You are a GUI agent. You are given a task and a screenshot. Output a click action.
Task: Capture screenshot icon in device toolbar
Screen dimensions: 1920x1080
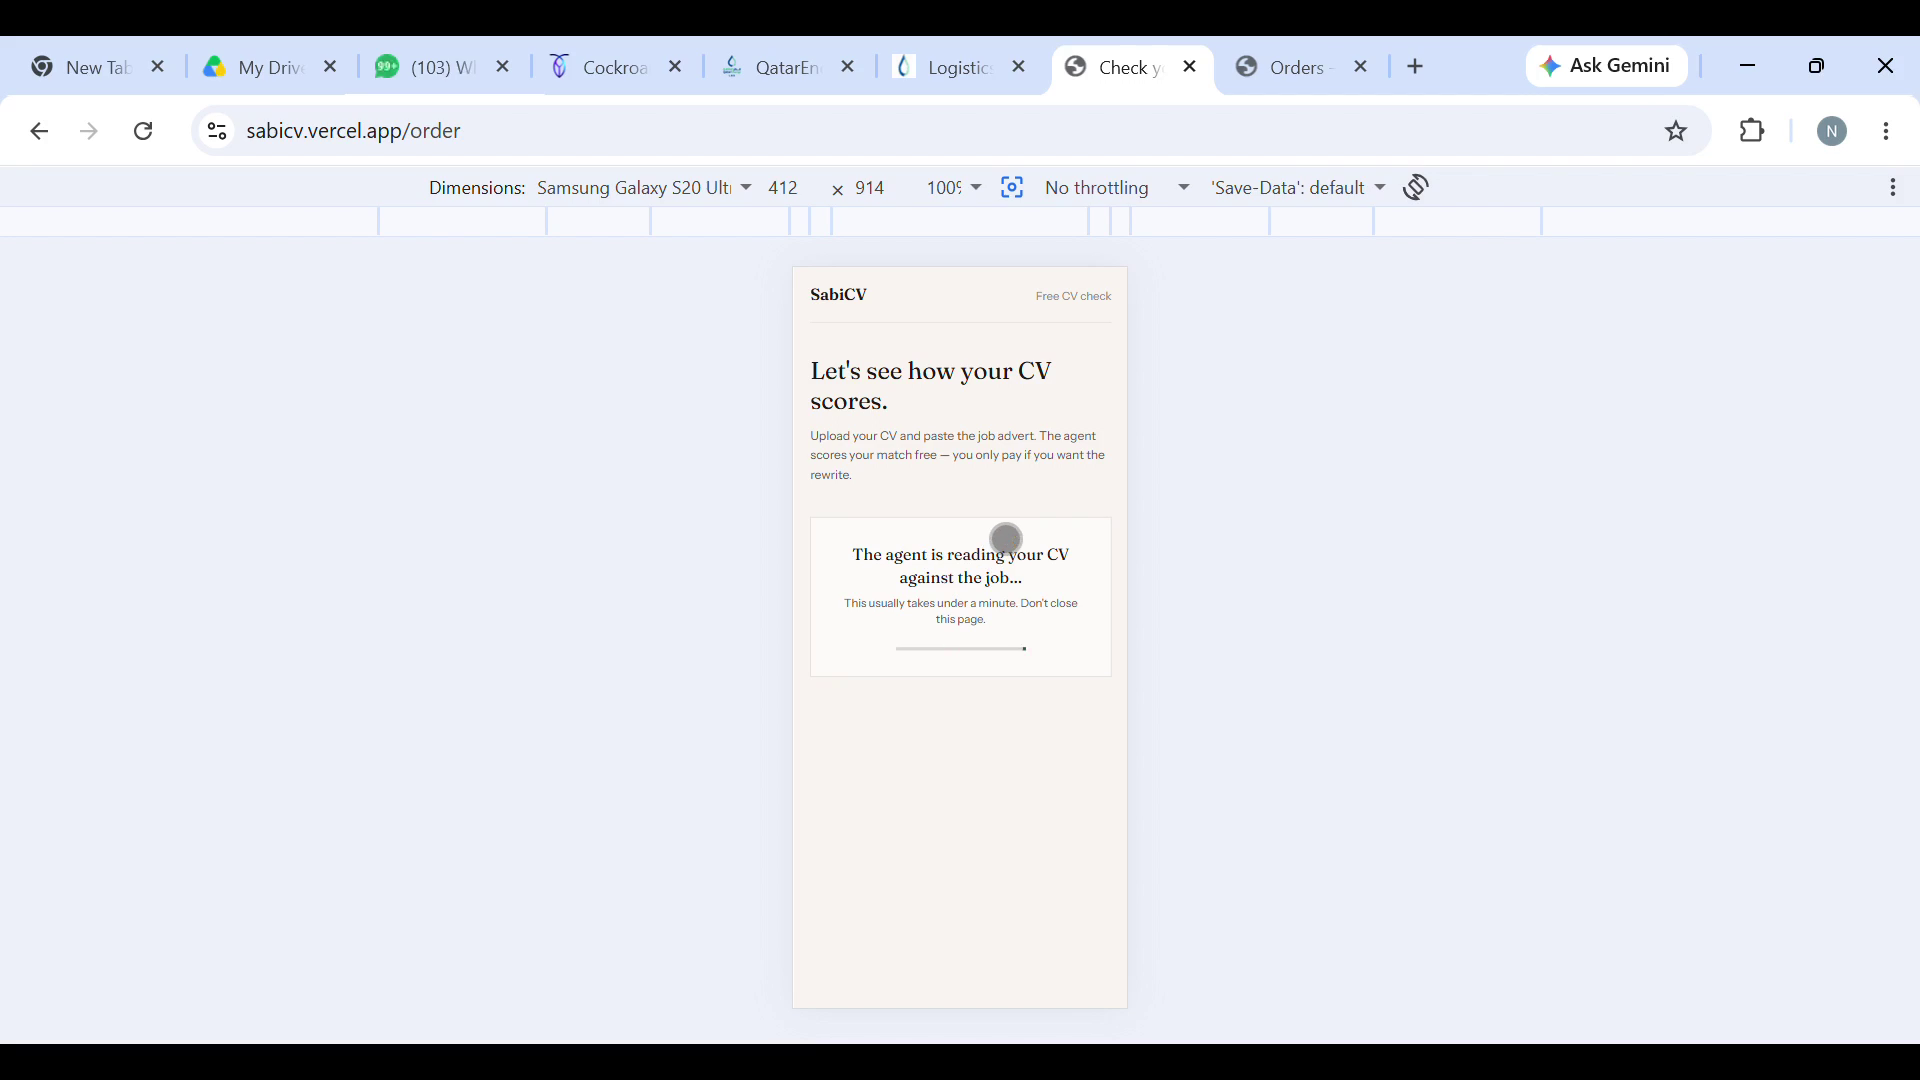click(x=1012, y=188)
